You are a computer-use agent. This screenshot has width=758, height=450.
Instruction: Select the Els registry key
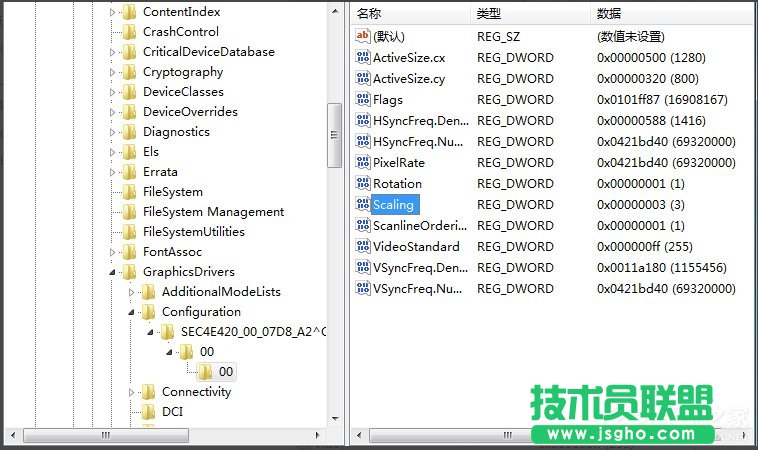pos(151,152)
